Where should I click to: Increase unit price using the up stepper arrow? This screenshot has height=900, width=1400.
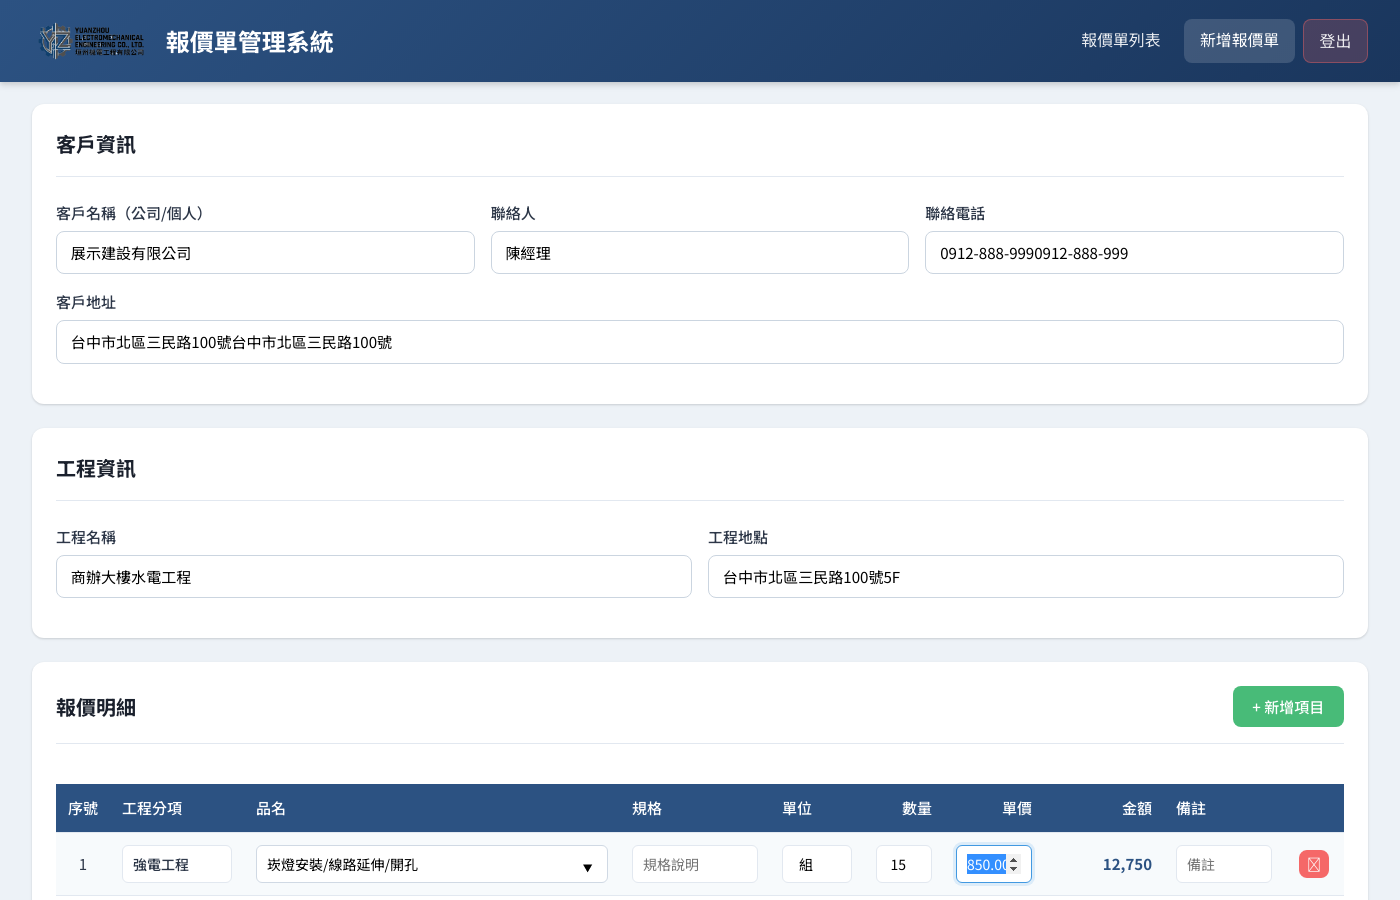click(x=1014, y=859)
